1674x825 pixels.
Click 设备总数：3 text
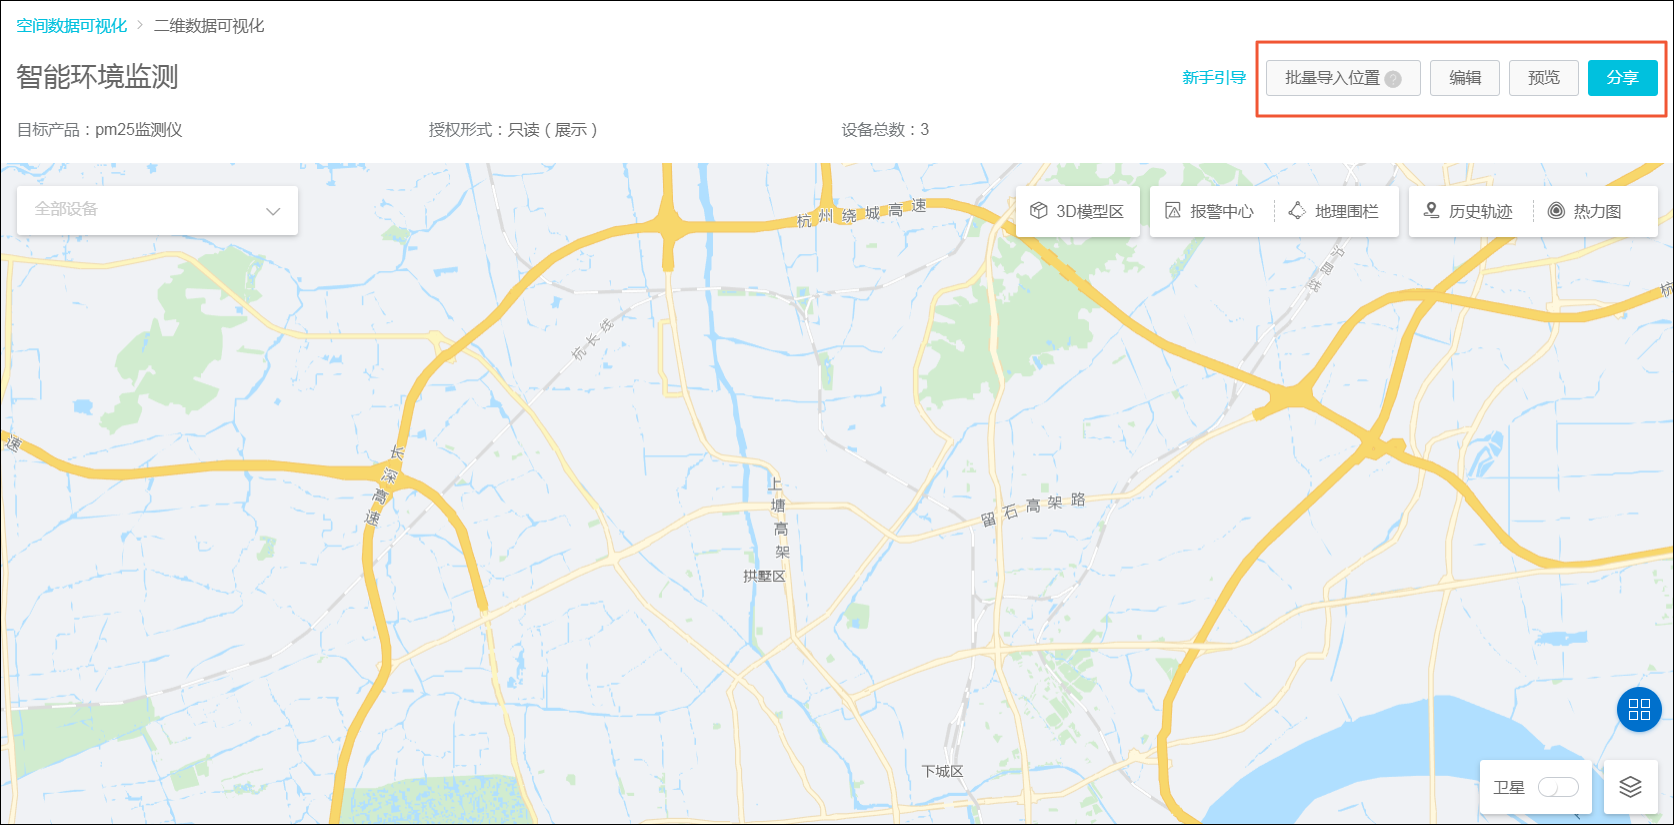pyautogui.click(x=885, y=130)
